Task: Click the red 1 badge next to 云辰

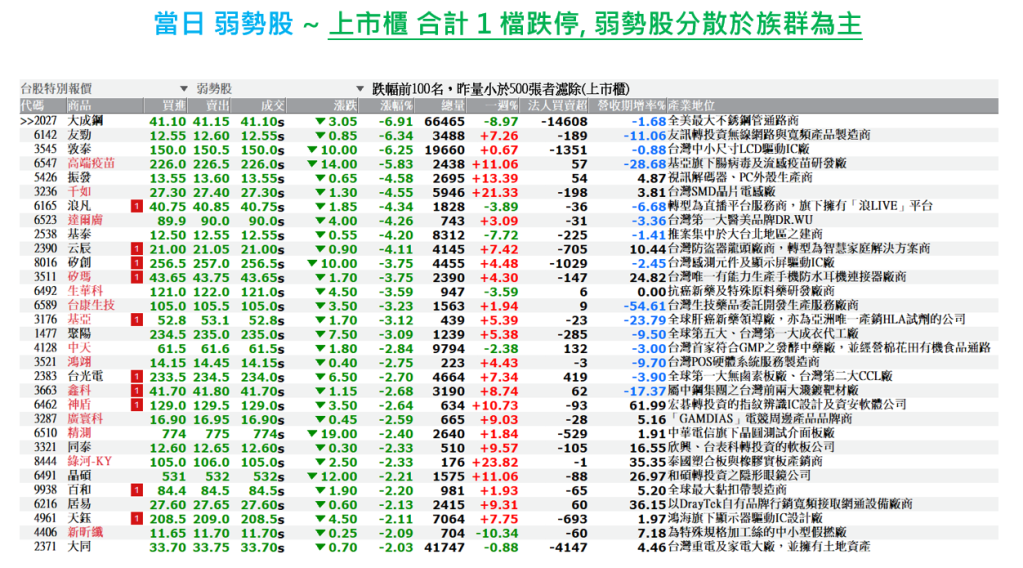Action: [135, 248]
